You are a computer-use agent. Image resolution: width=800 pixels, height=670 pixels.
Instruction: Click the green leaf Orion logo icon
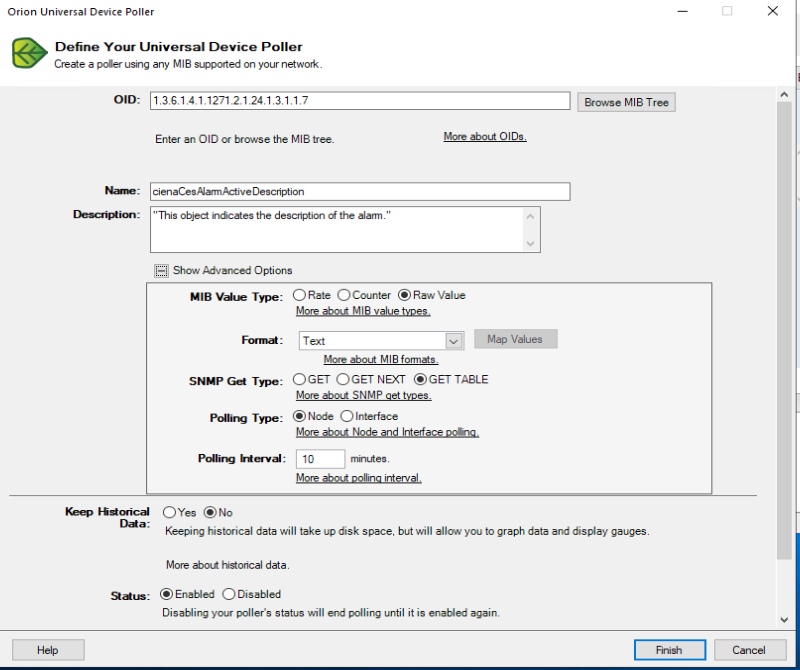[x=30, y=53]
